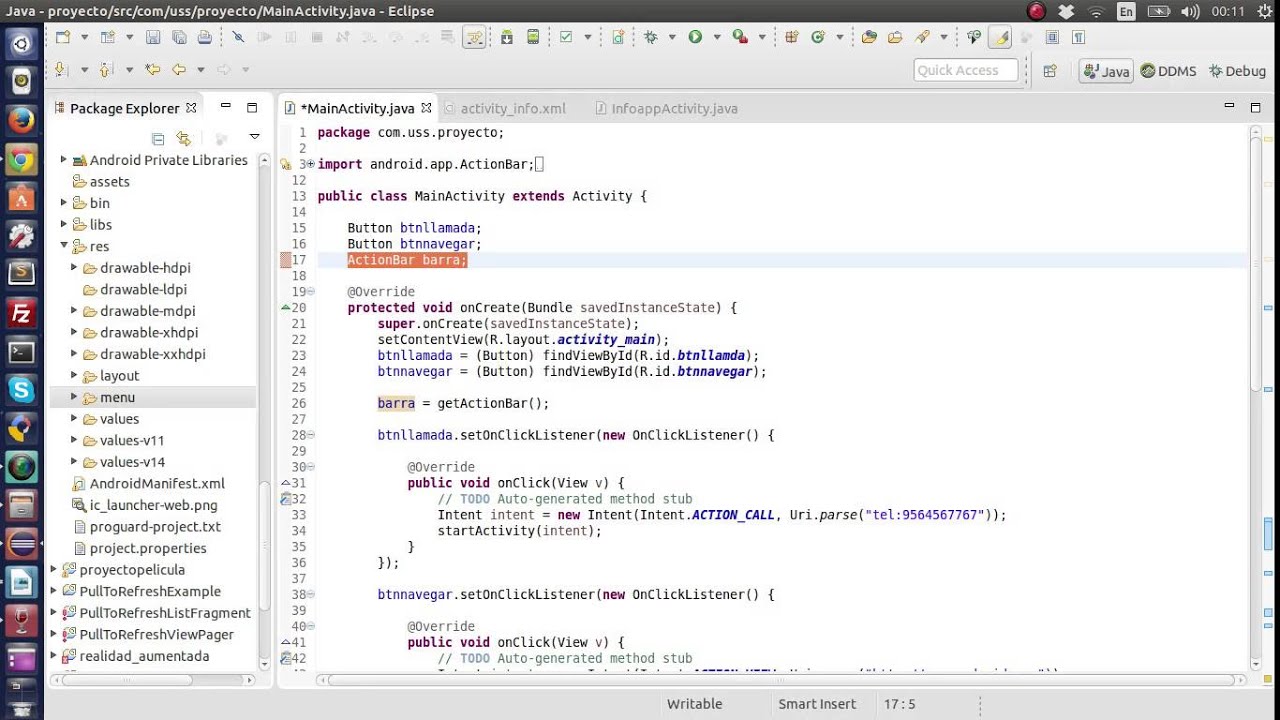Click the New wizard icon in toolbar

[x=62, y=37]
